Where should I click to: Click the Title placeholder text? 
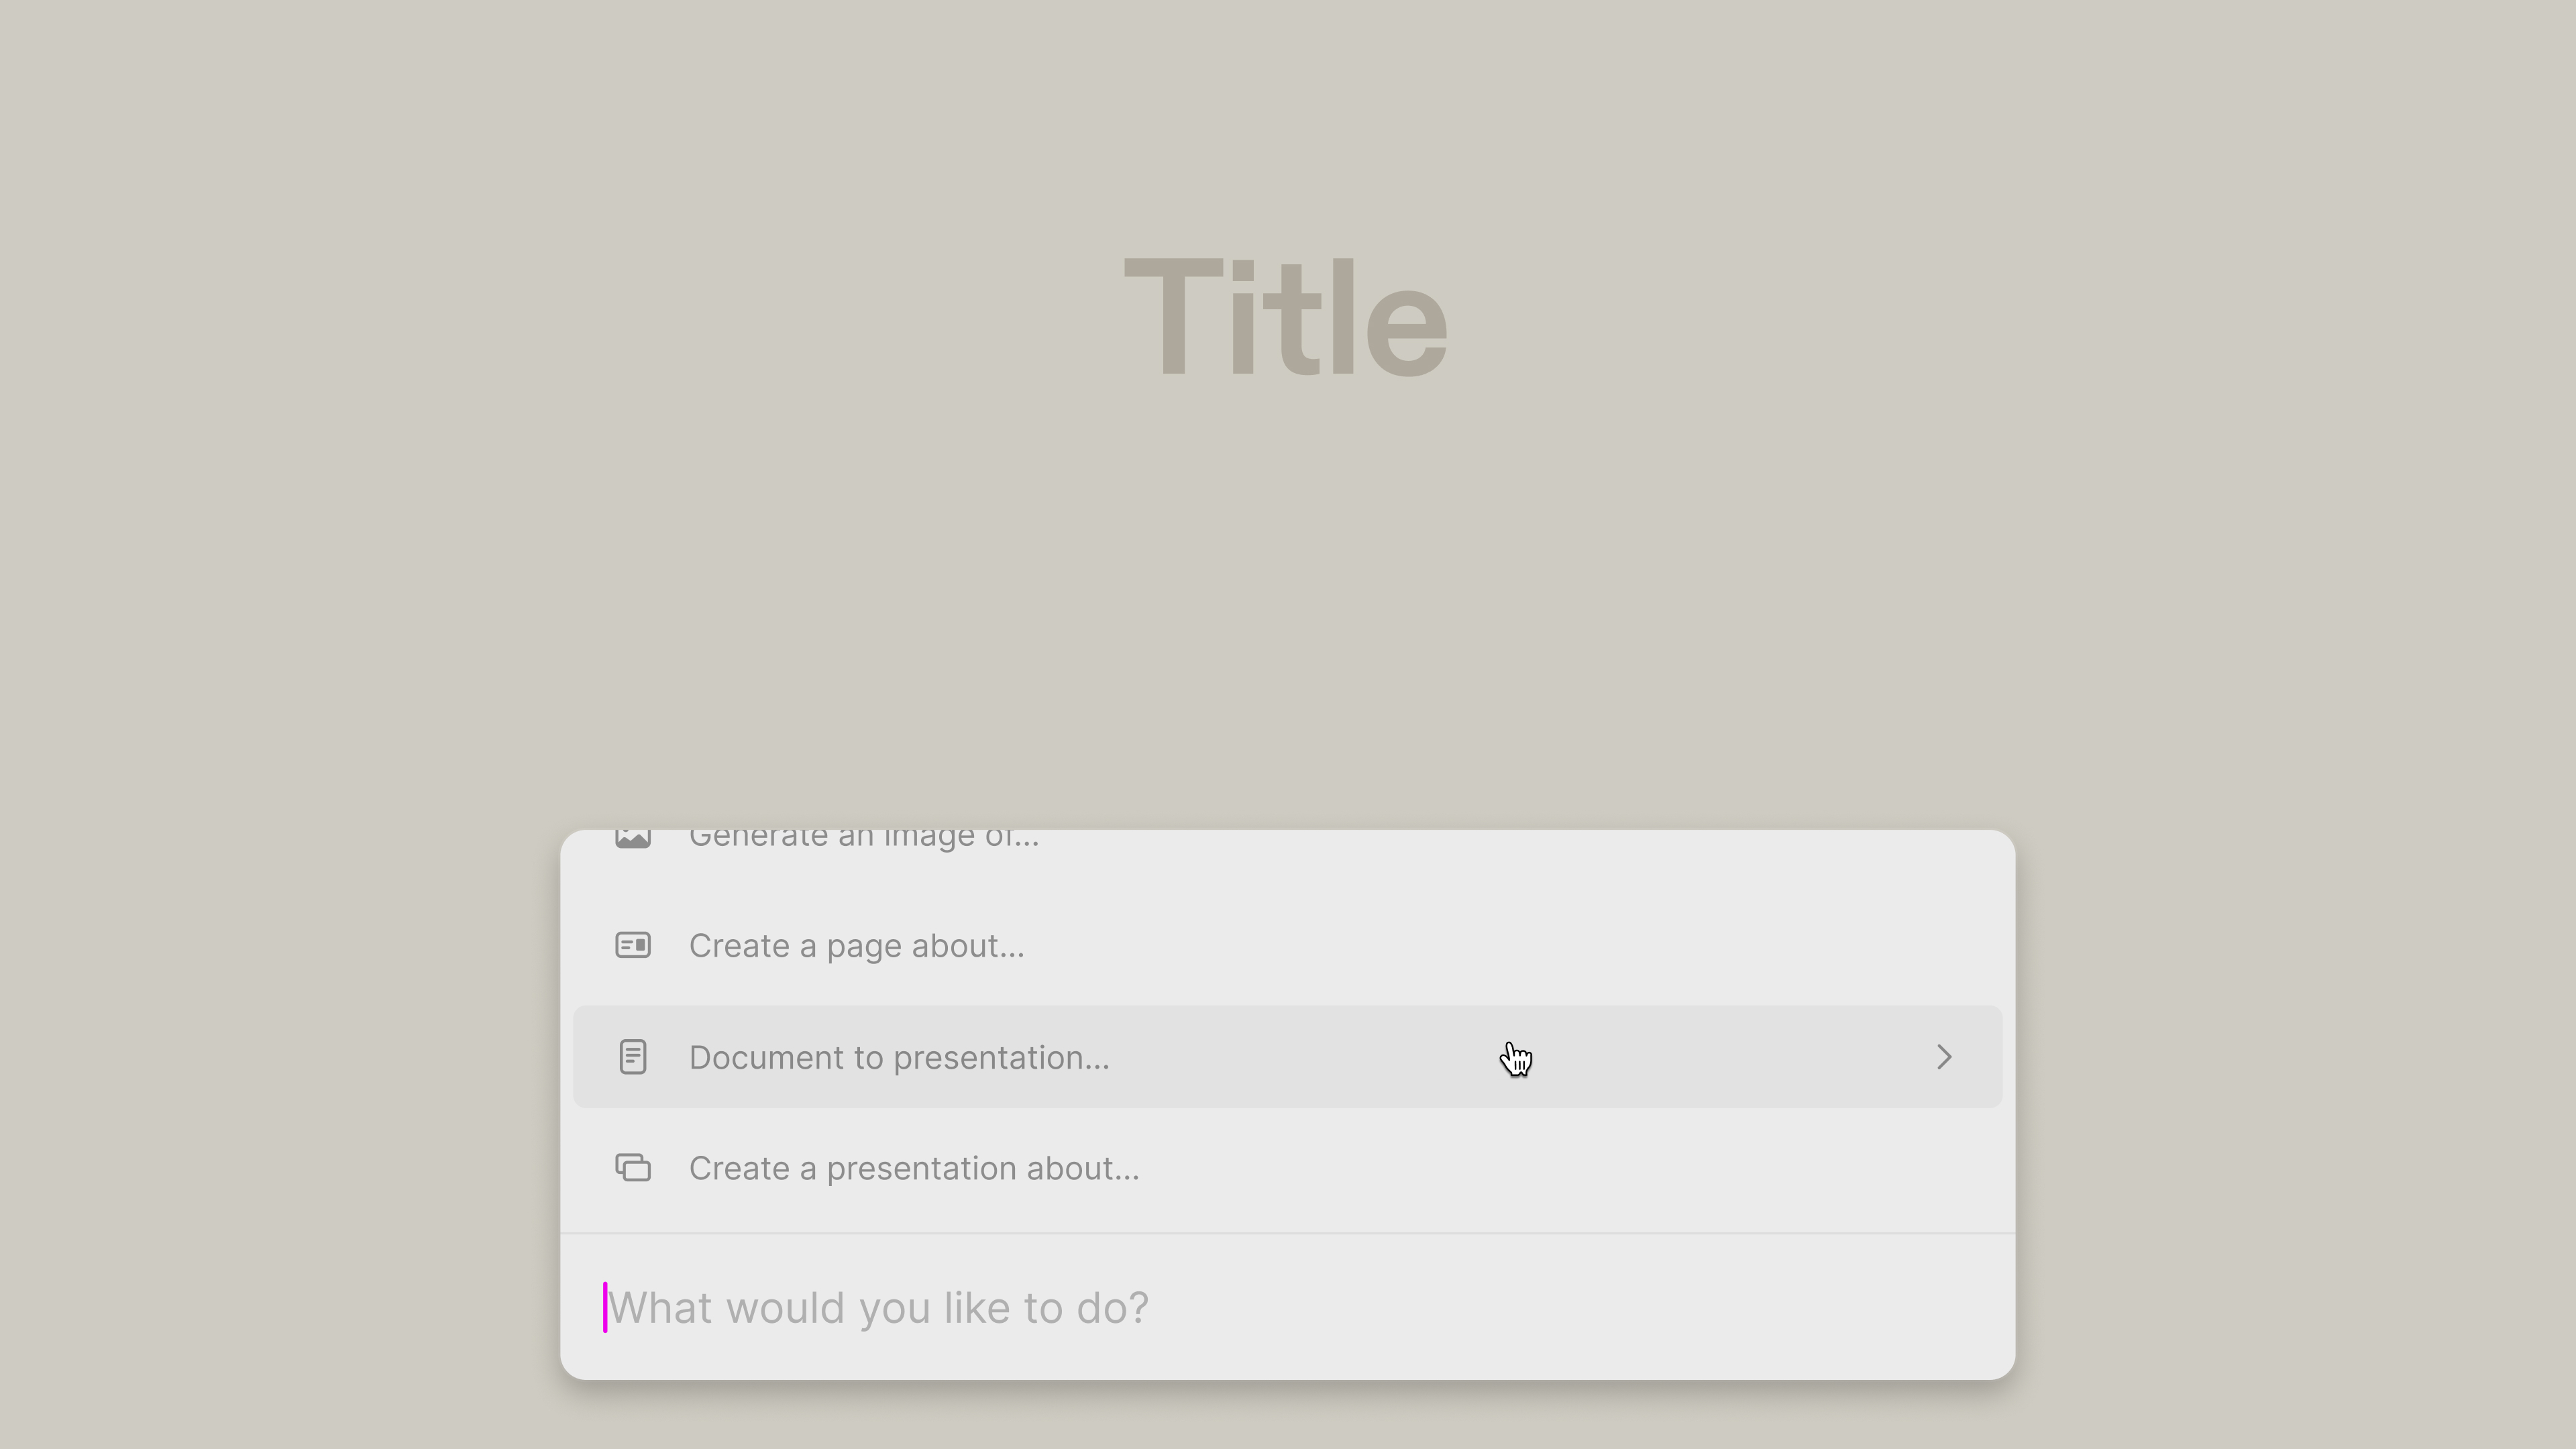pyautogui.click(x=1286, y=318)
